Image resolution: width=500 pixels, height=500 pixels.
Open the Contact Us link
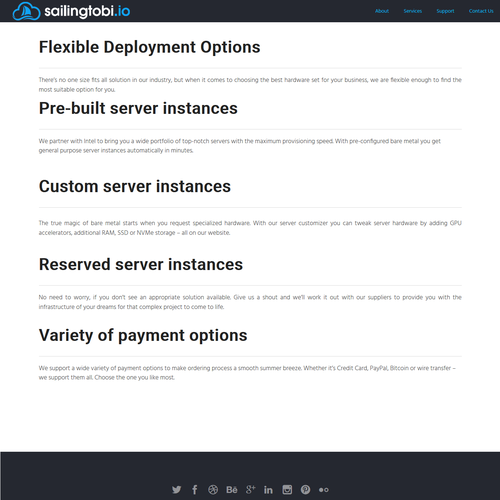pos(481,11)
